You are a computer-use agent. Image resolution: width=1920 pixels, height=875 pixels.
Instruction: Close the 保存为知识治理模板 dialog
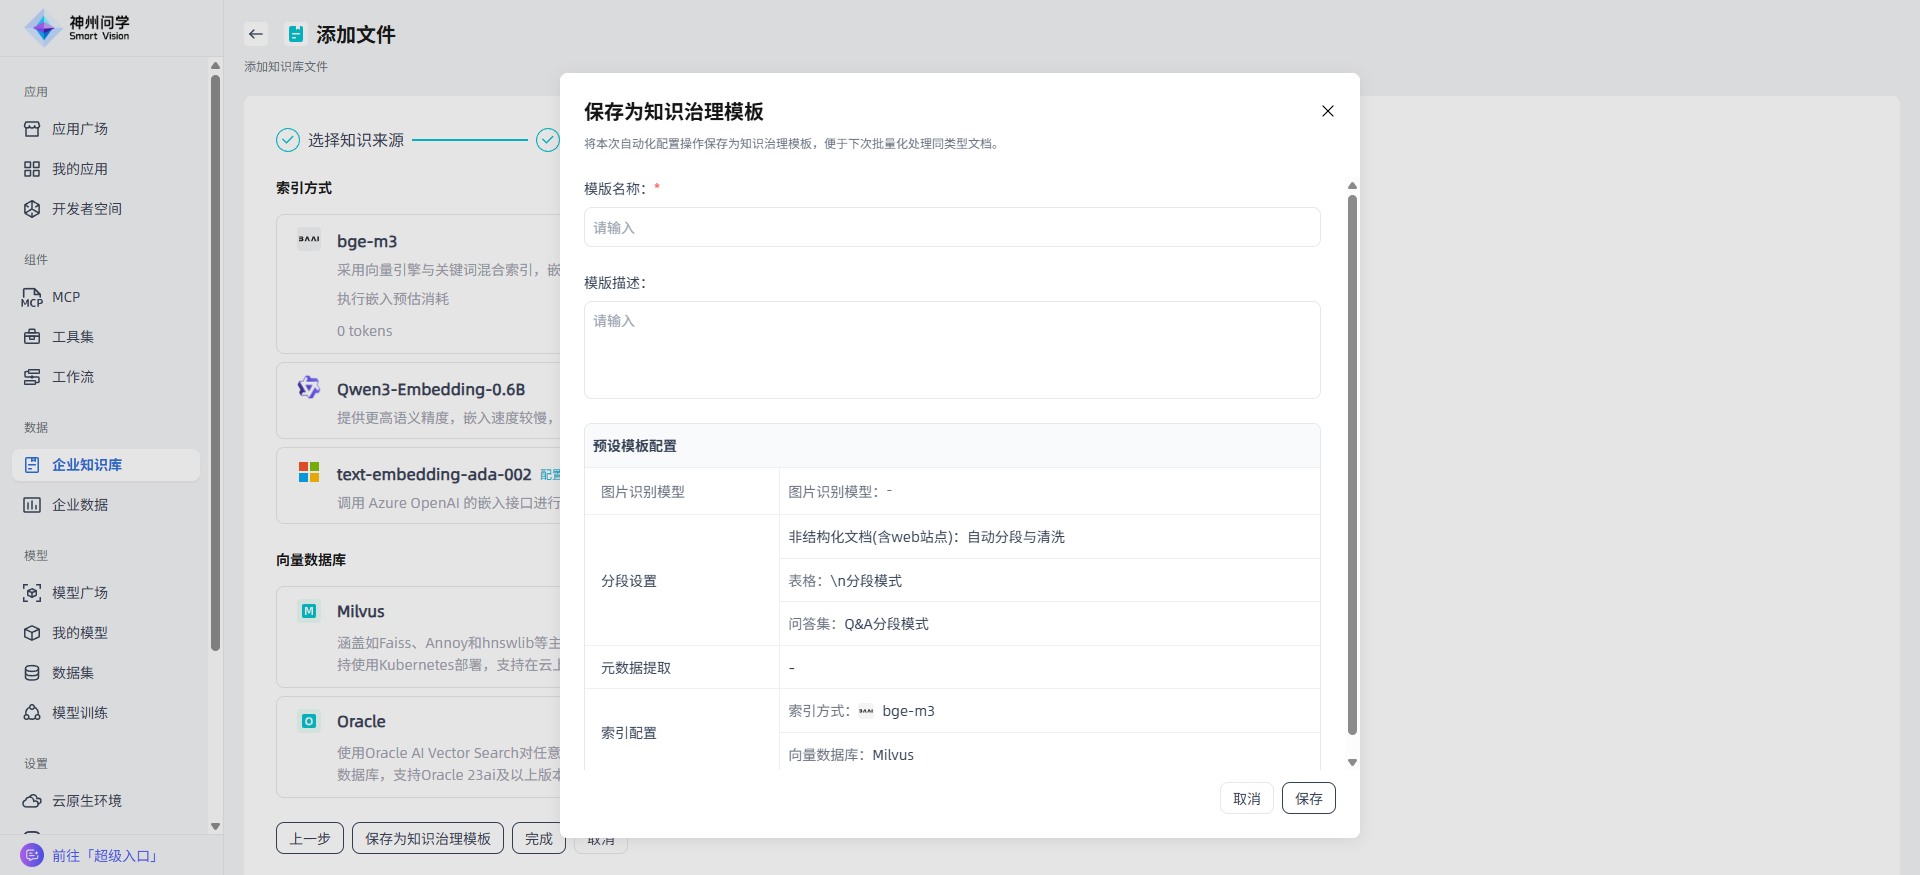pos(1328,111)
